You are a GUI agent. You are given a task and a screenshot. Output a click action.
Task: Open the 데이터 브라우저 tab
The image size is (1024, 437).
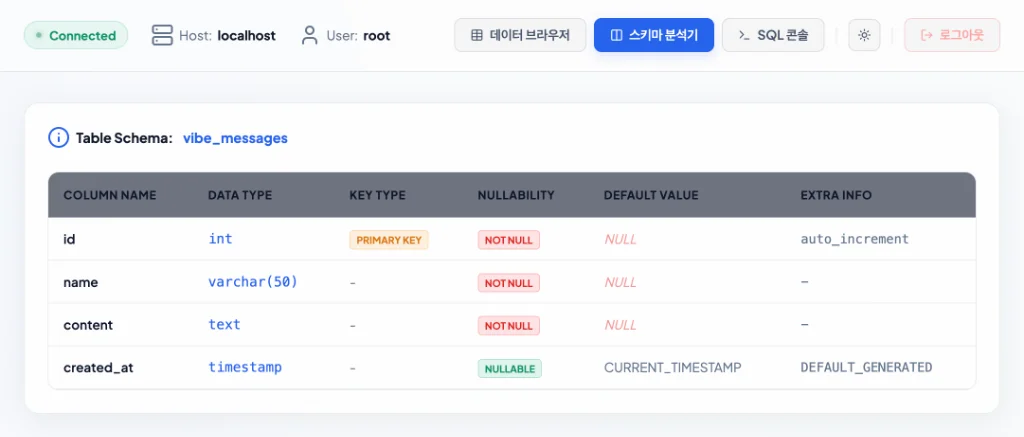[520, 35]
